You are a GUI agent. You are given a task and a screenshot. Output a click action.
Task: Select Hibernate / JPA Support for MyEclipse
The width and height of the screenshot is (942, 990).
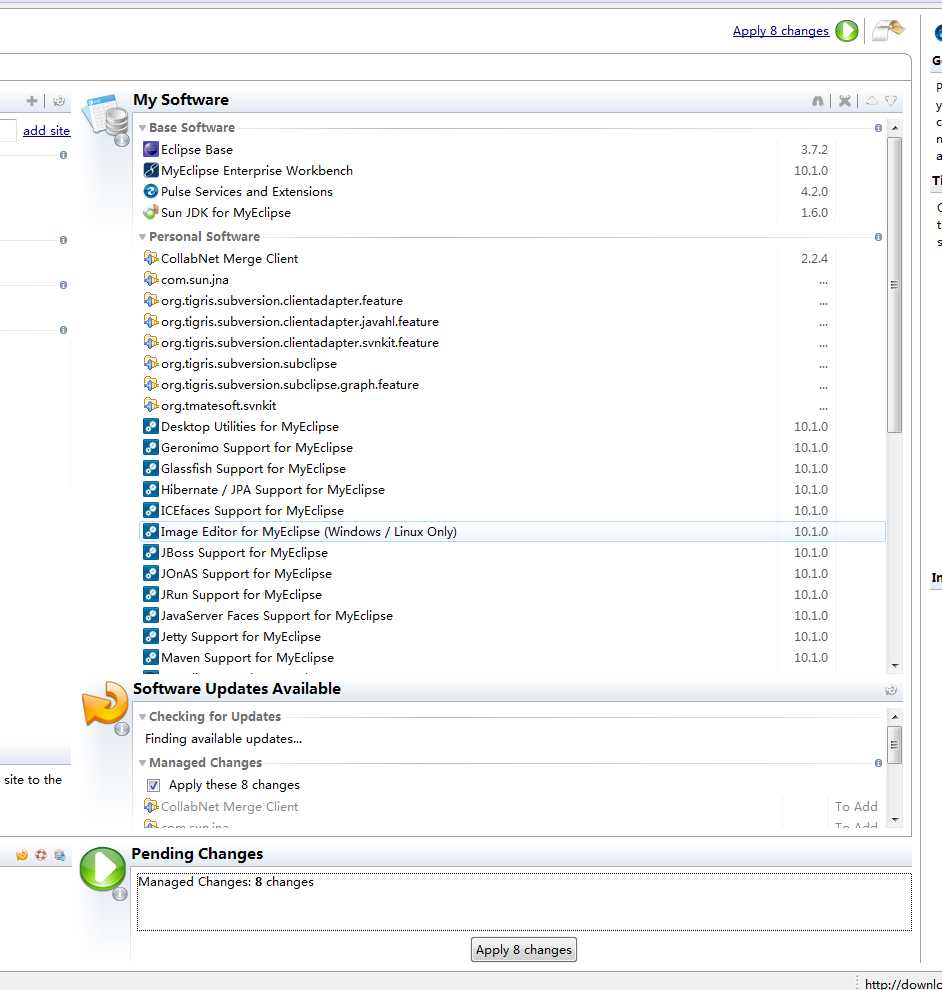pyautogui.click(x=272, y=489)
